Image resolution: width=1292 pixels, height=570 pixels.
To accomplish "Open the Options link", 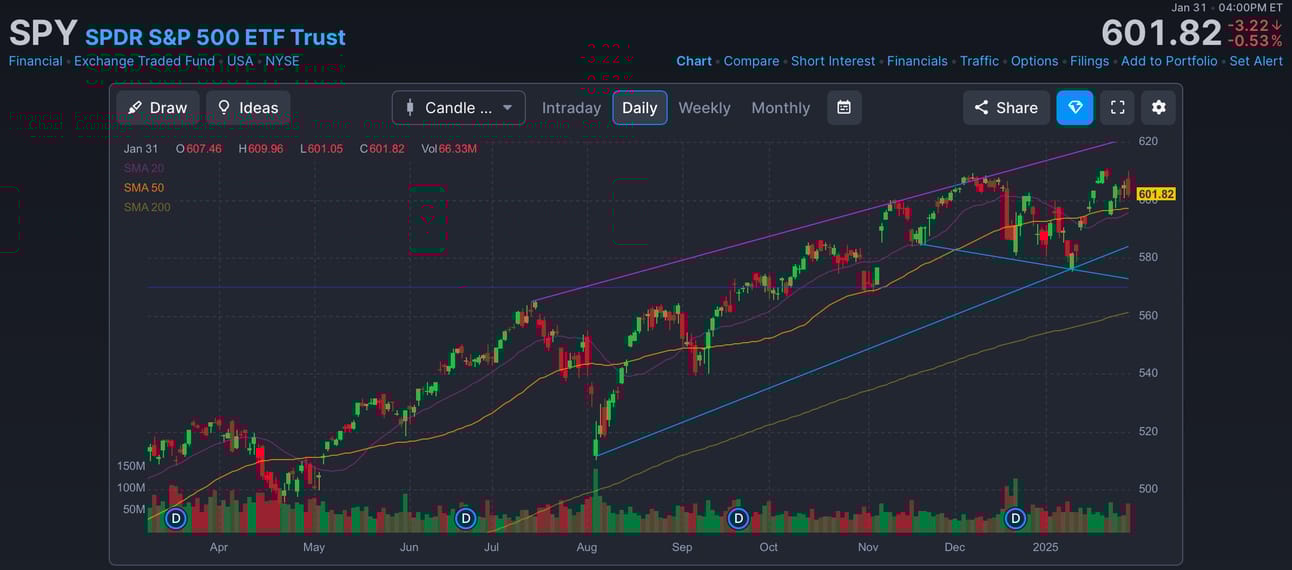I will click(x=1034, y=61).
